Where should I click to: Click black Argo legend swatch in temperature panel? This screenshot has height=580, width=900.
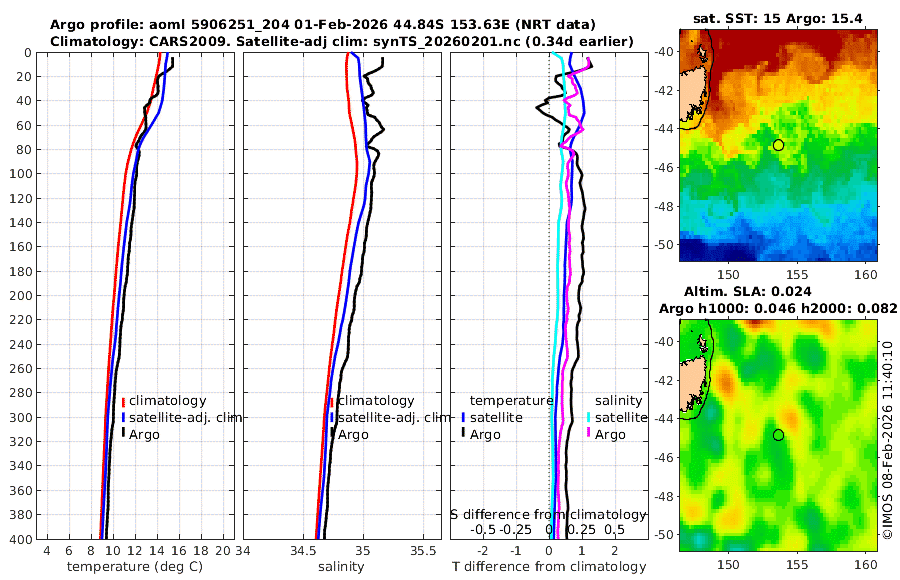pos(123,434)
